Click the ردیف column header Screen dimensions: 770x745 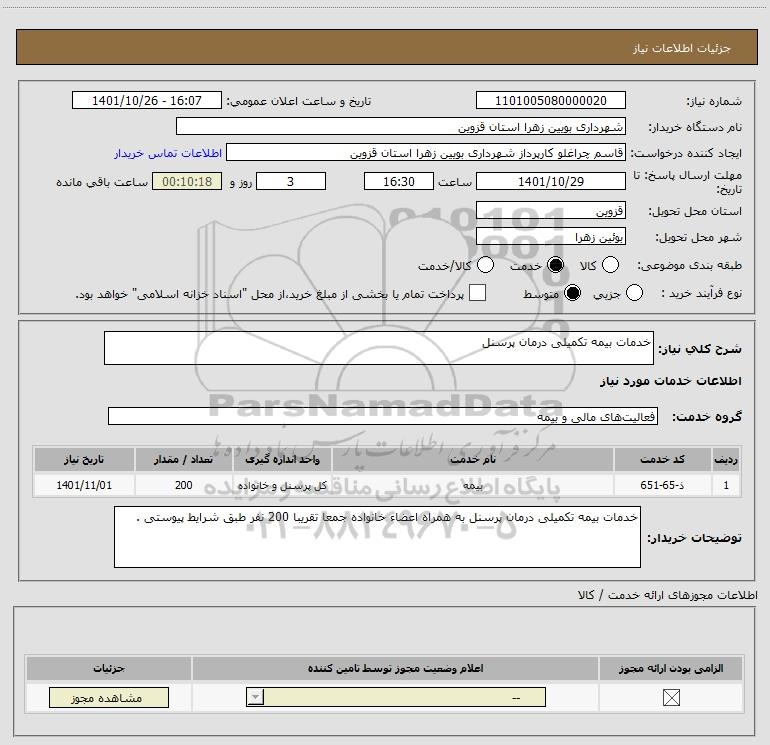pos(726,459)
